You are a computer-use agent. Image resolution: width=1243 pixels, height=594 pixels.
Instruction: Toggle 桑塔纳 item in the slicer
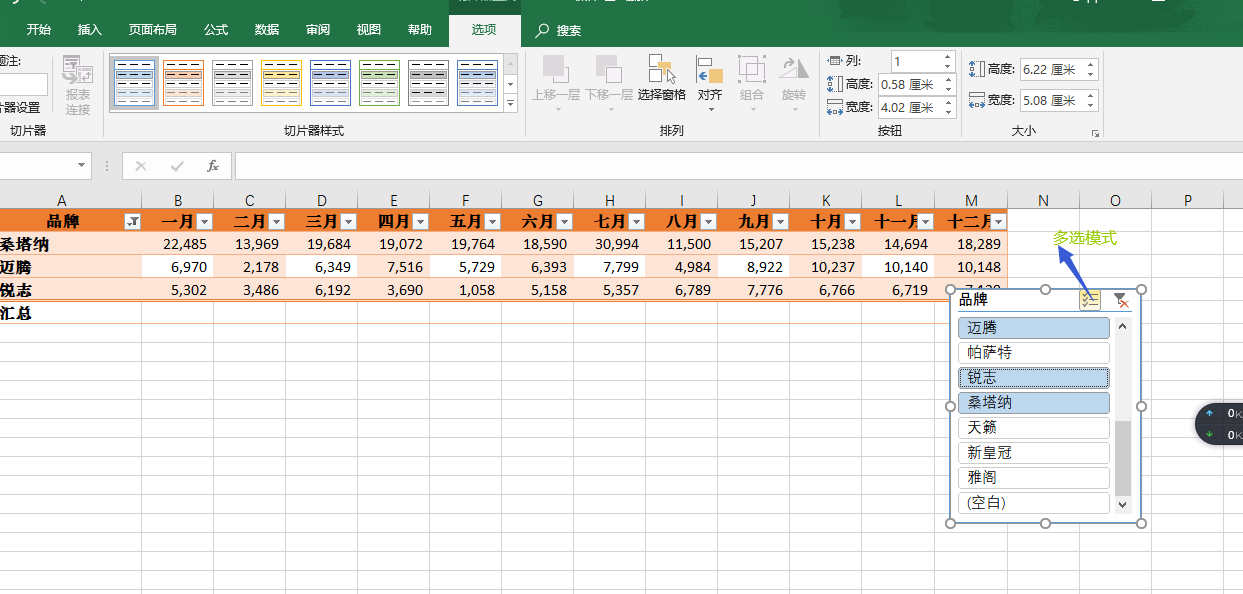pyautogui.click(x=1034, y=402)
